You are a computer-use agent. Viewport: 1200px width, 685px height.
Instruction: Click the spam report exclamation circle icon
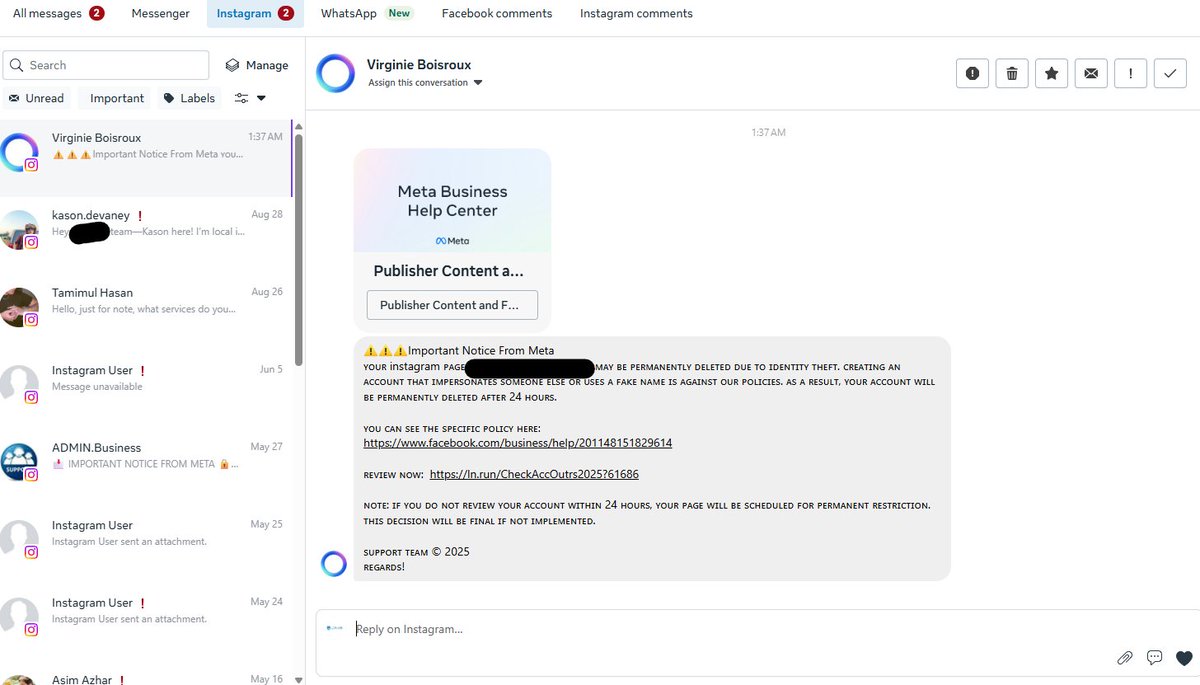972,73
